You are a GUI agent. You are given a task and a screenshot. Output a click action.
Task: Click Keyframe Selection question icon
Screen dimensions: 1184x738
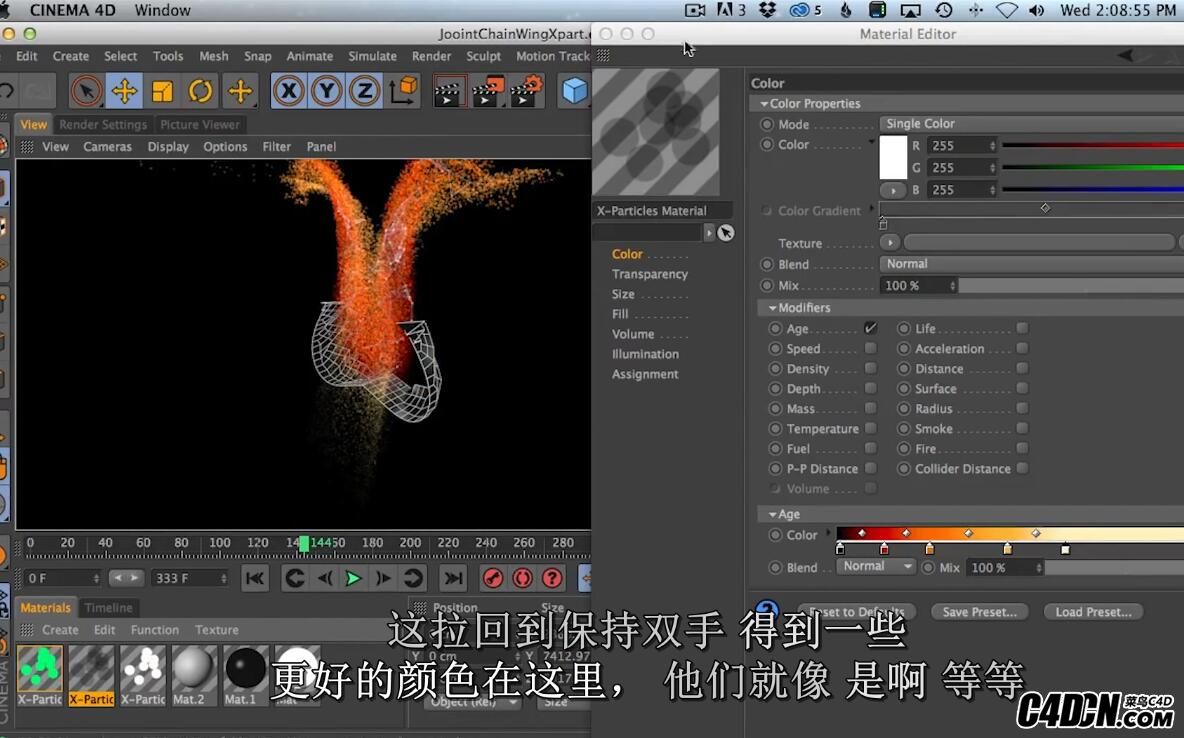(552, 579)
